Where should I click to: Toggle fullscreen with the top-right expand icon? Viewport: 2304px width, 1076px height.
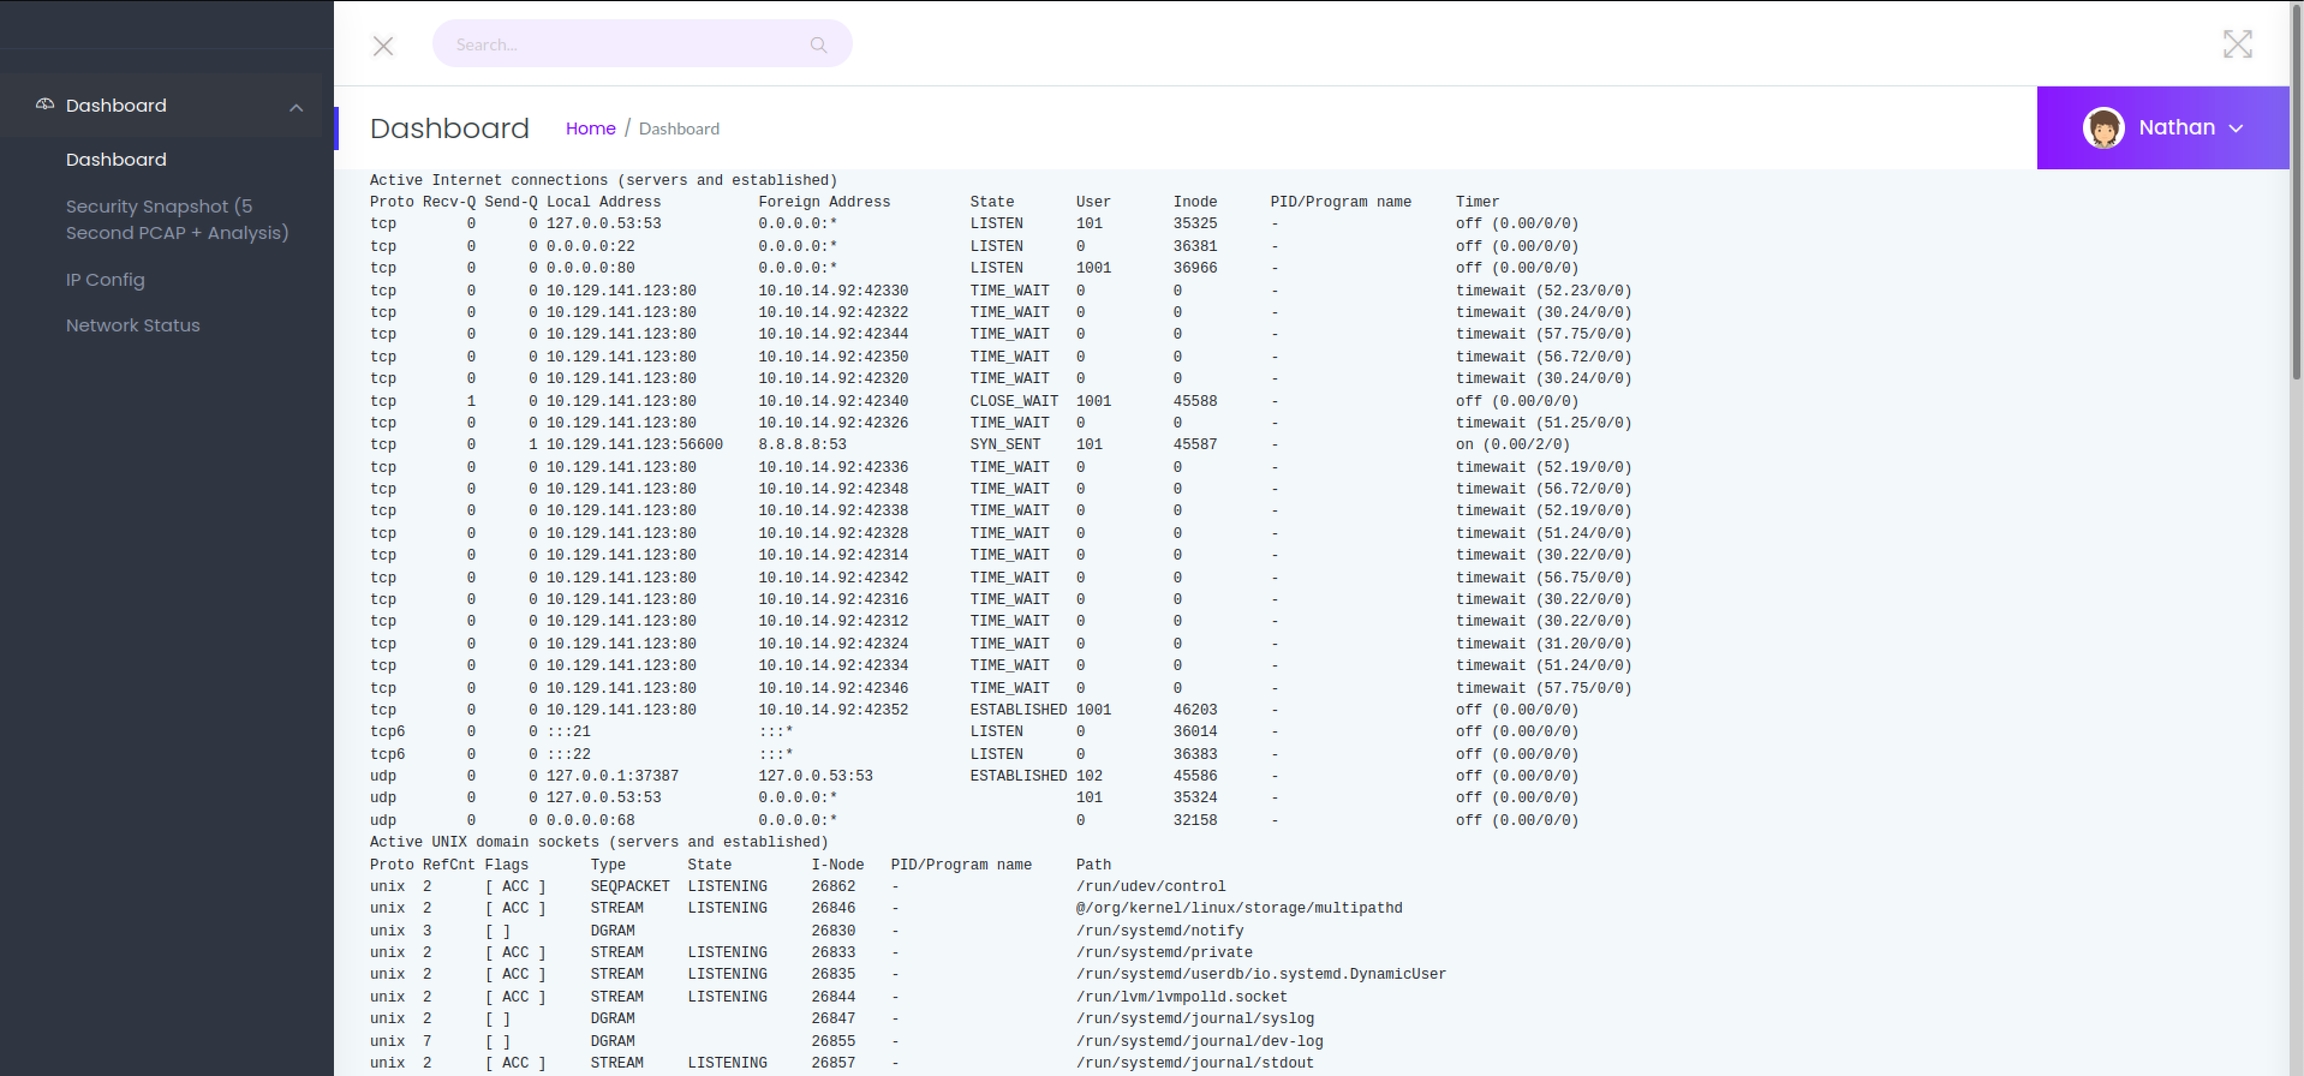point(2237,44)
